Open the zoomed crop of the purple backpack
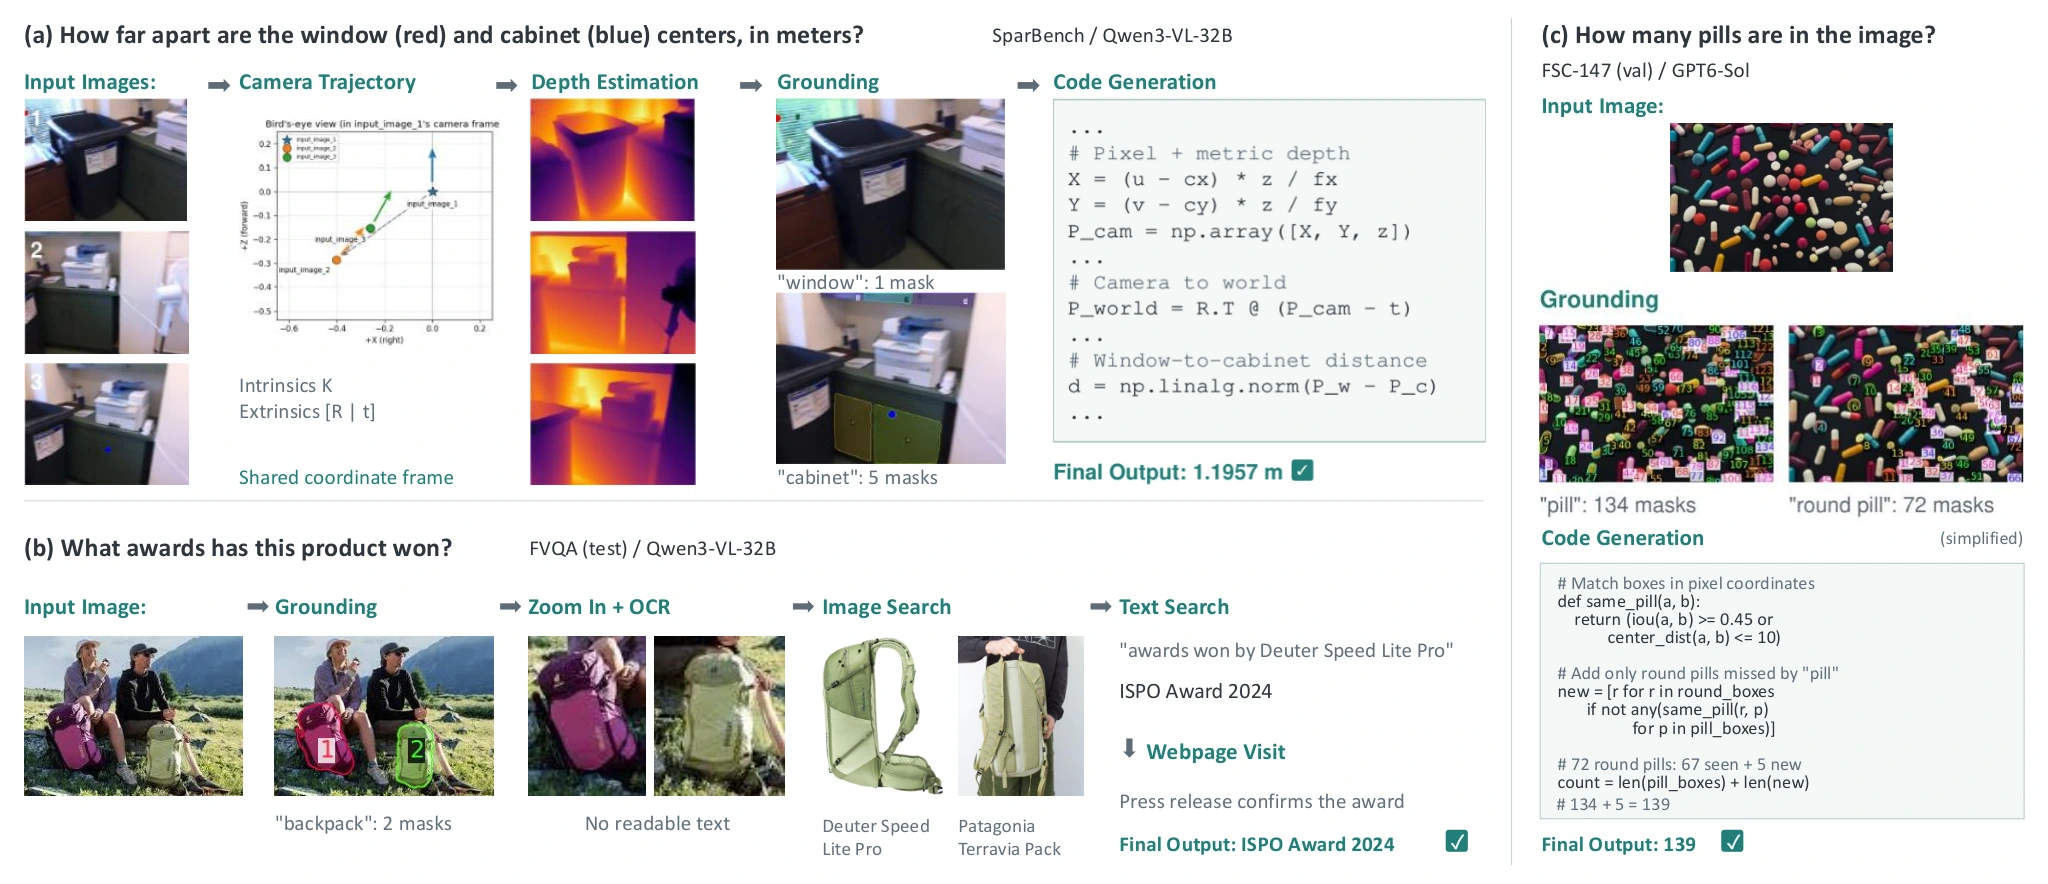The width and height of the screenshot is (2048, 884). pos(587,716)
